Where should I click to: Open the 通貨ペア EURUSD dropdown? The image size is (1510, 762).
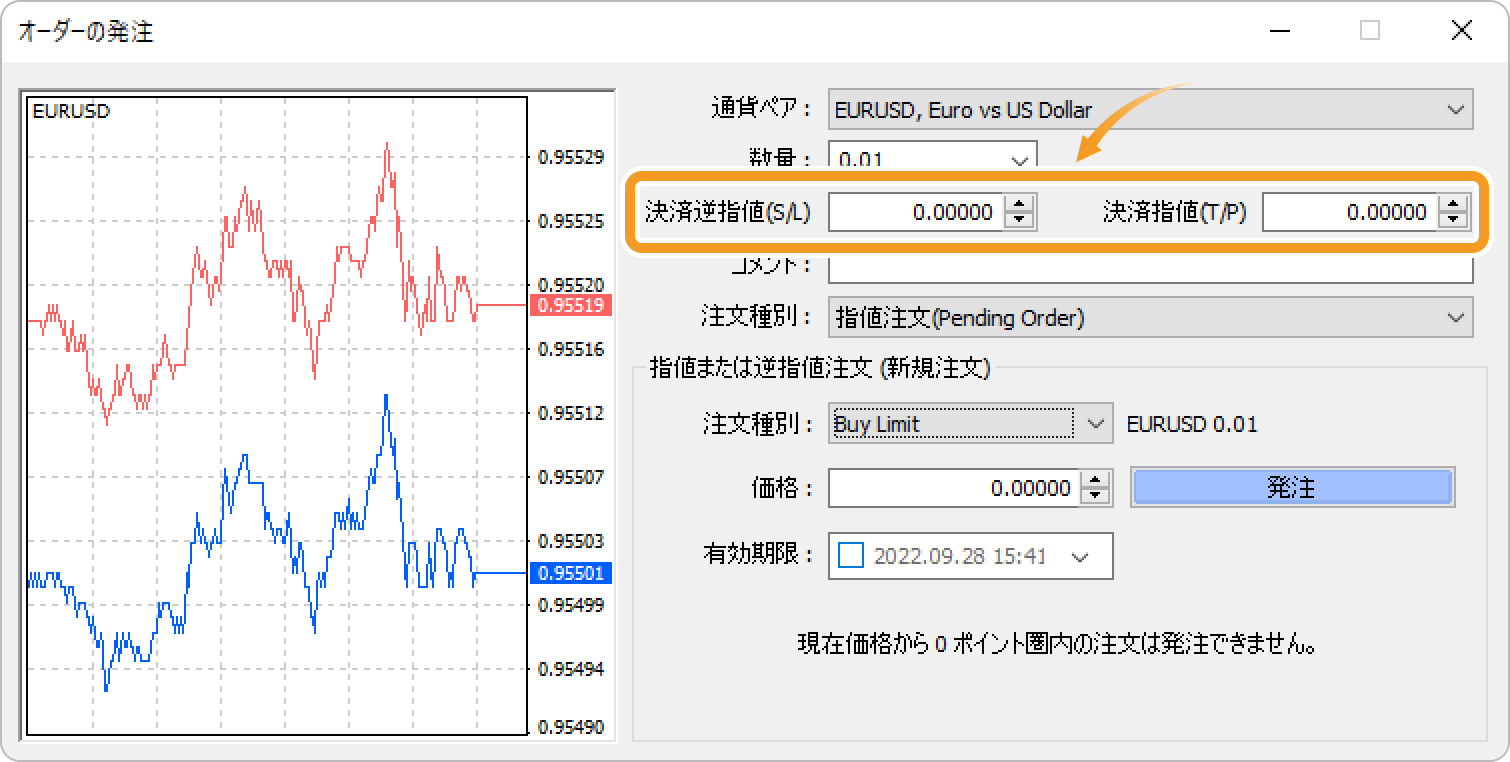pos(1150,110)
